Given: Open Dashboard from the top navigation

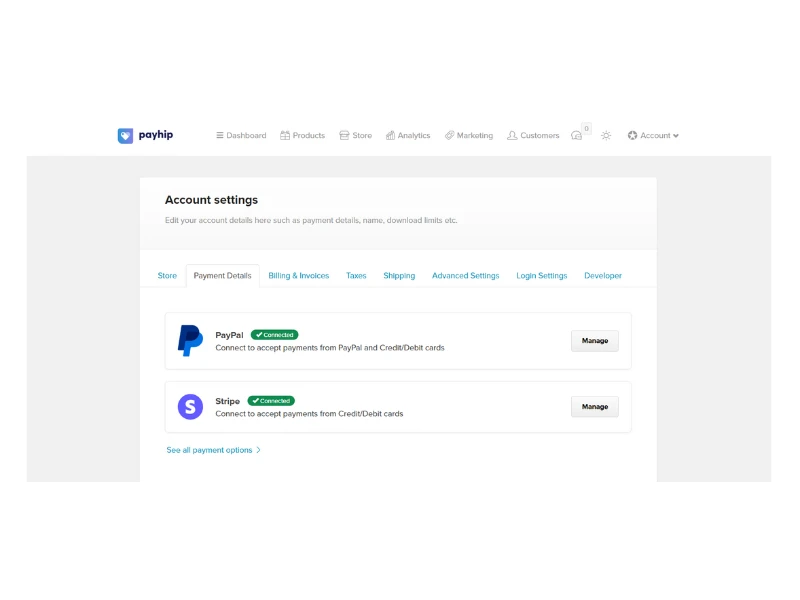Looking at the screenshot, I should (x=241, y=136).
